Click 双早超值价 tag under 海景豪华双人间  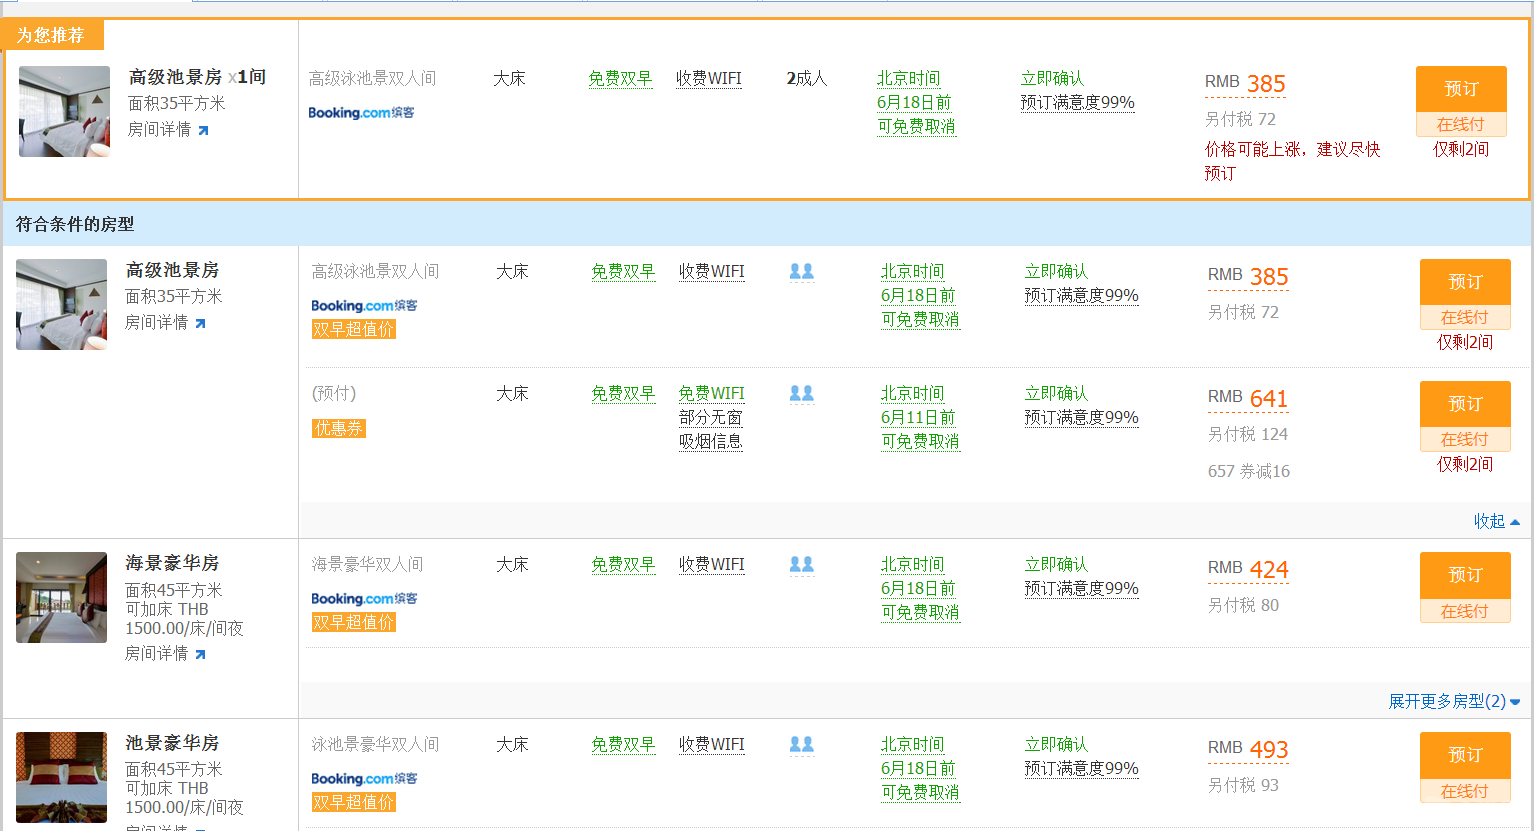[354, 622]
